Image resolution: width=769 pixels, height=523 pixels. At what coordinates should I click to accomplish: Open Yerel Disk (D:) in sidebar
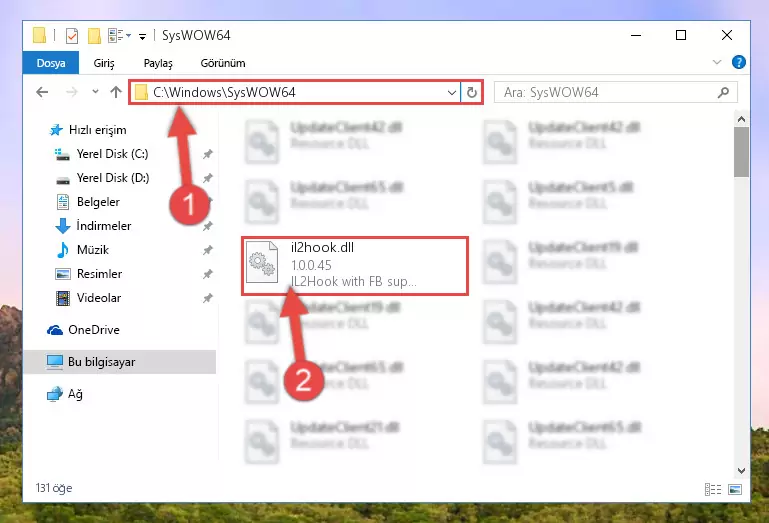(x=112, y=178)
